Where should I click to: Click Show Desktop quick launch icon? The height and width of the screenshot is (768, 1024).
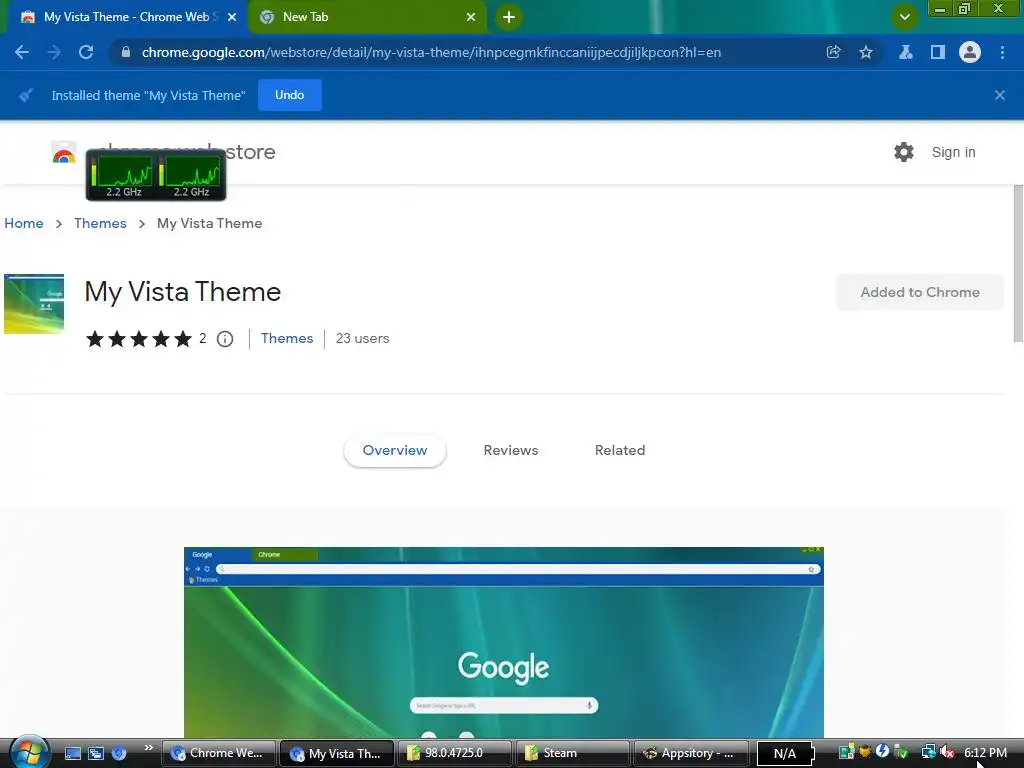point(72,754)
